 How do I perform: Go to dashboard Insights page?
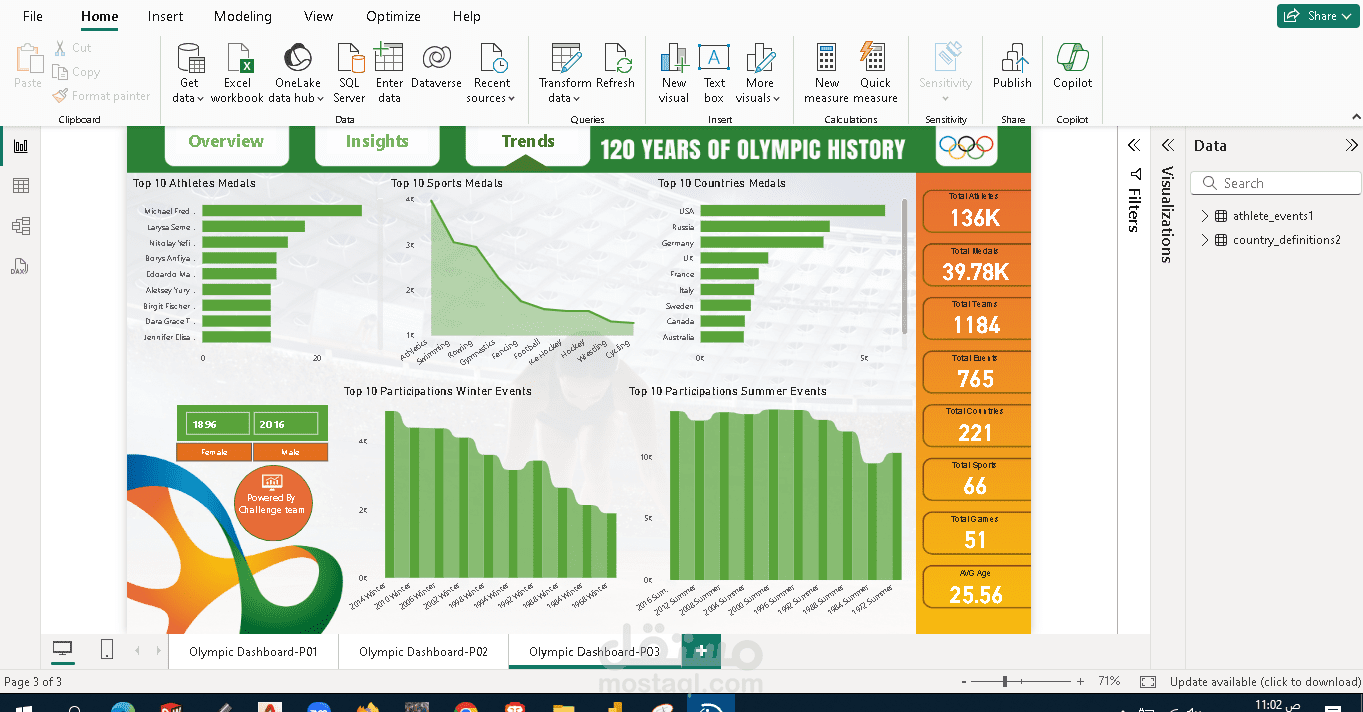click(x=377, y=143)
